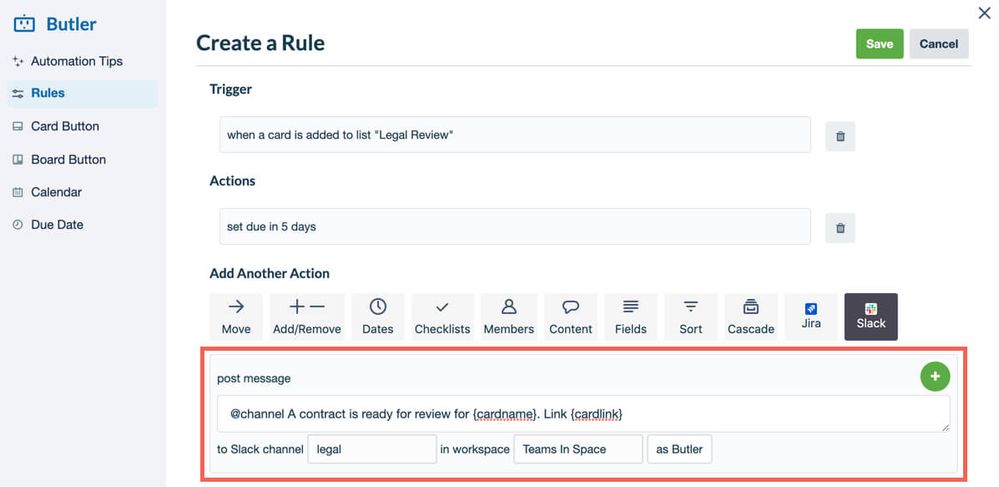Click the Butler robot logo icon
999x487 pixels.
24,24
